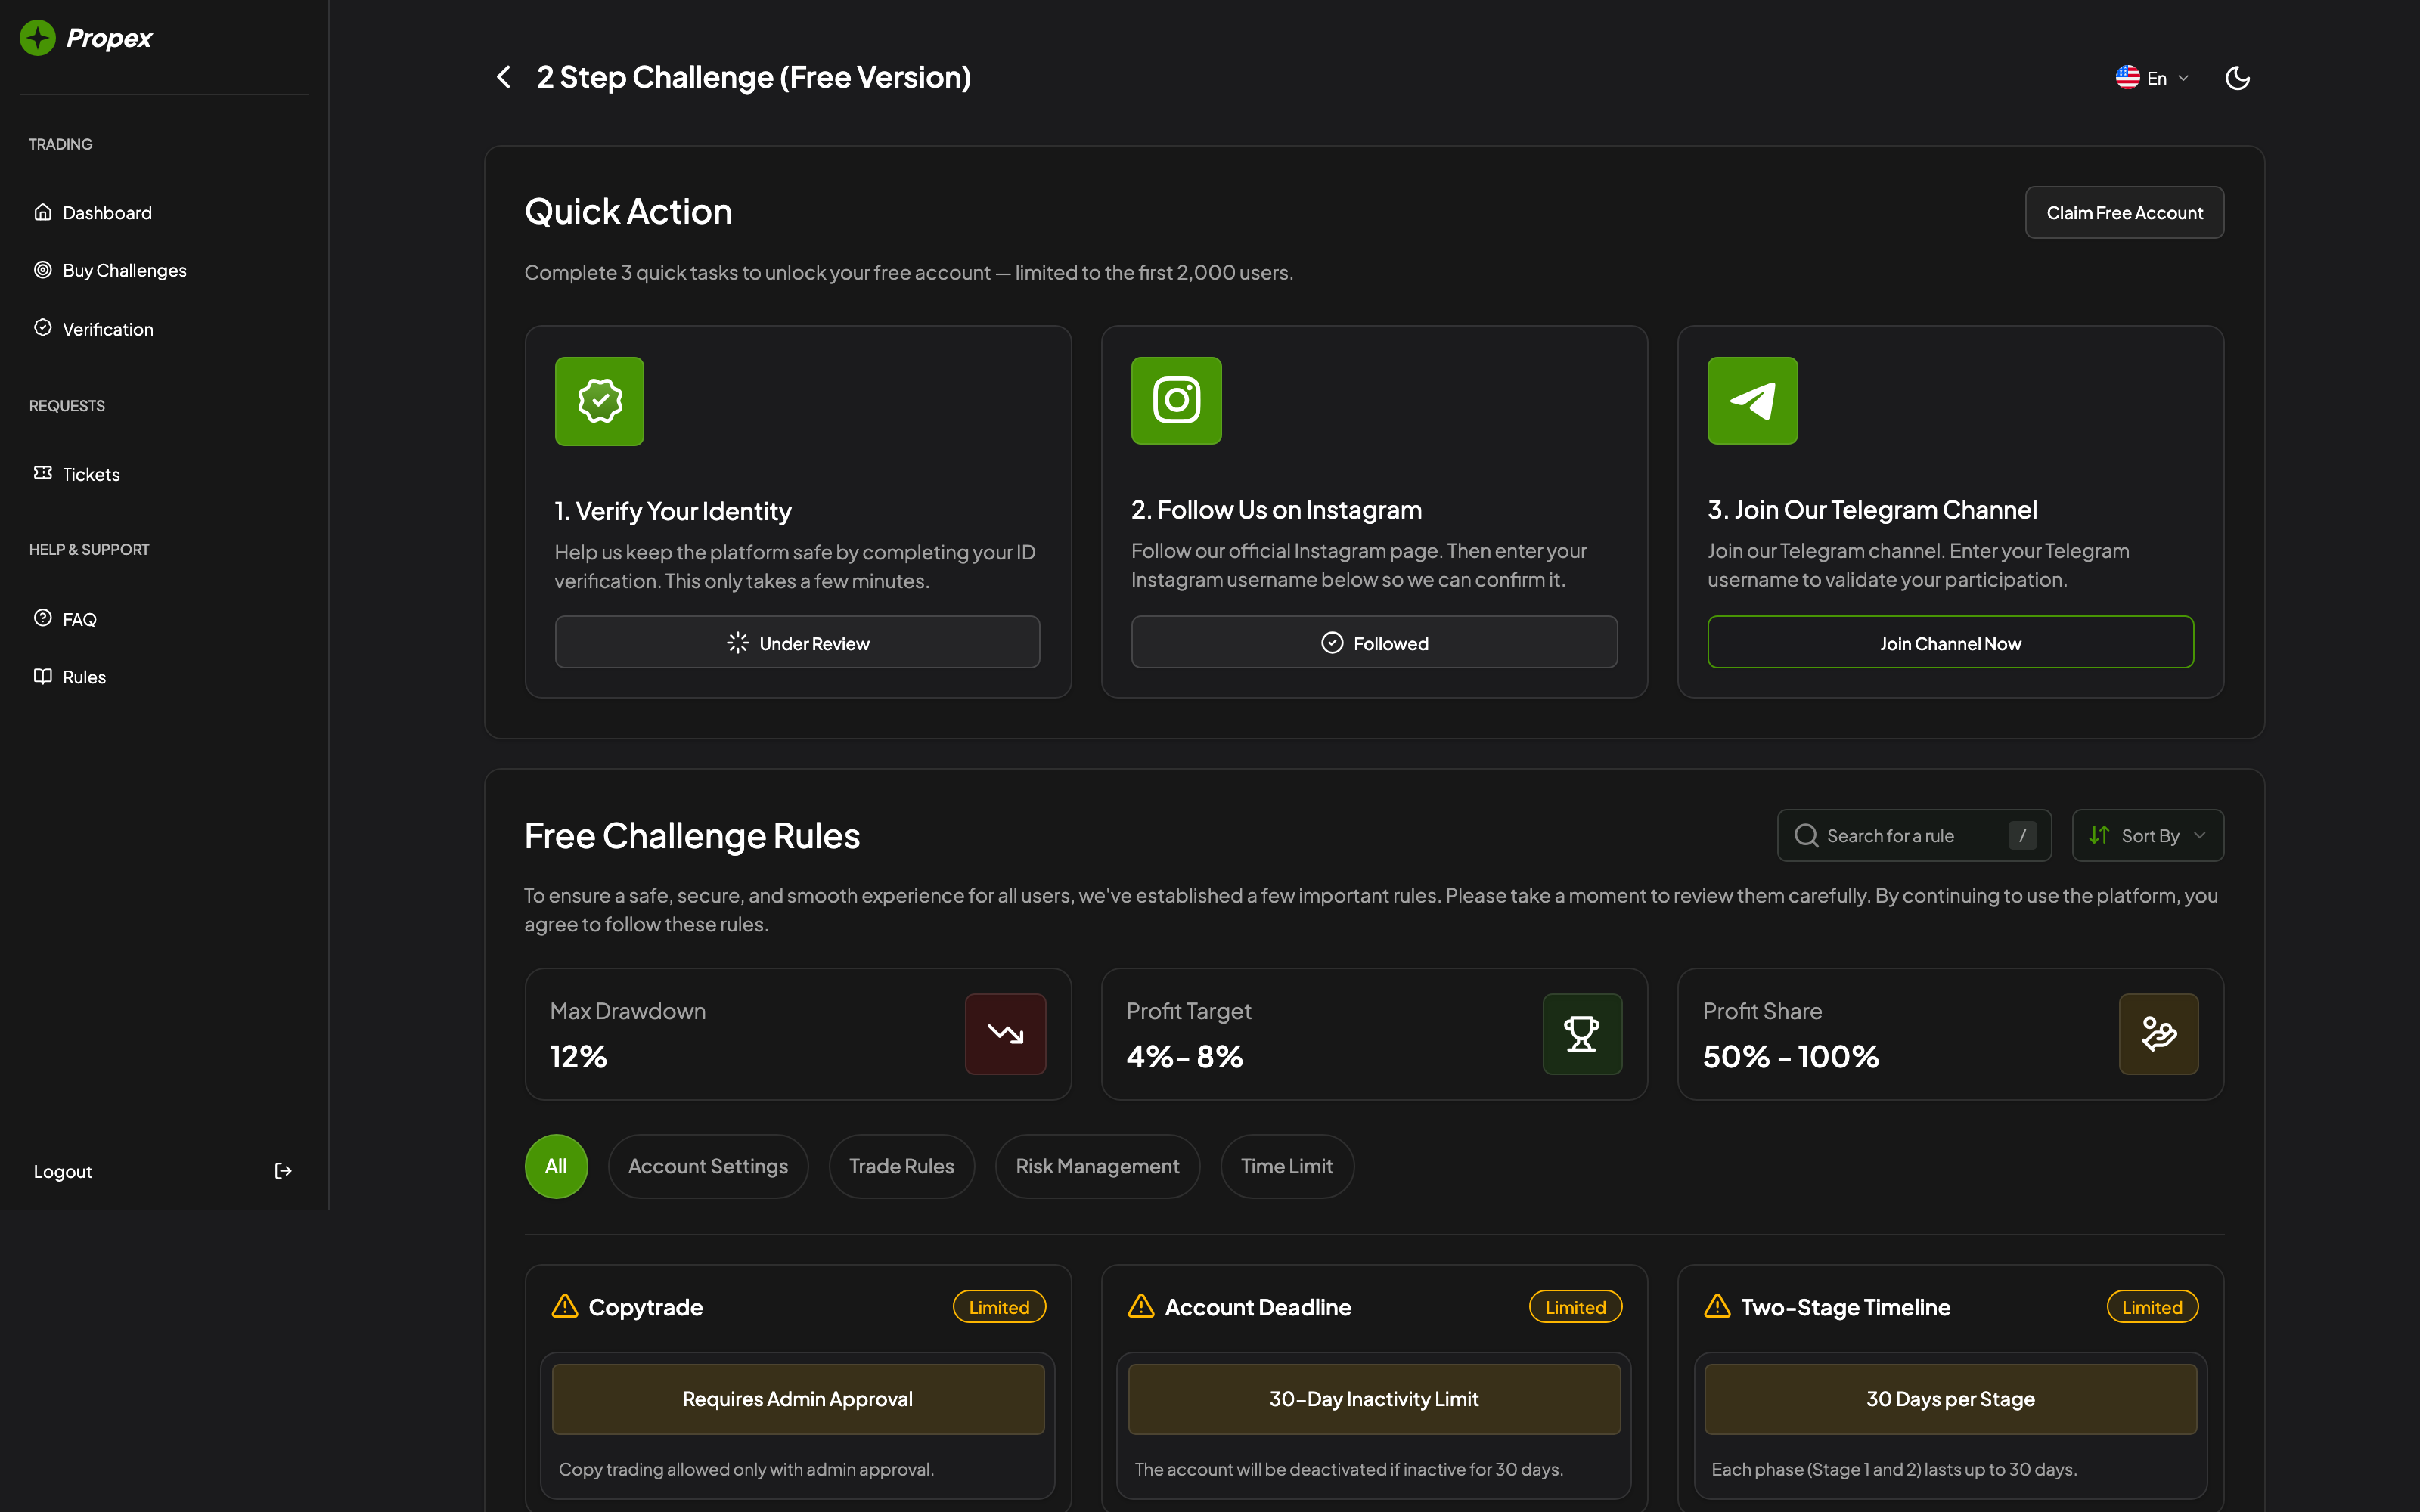The height and width of the screenshot is (1512, 2420).
Task: Select the Risk Management filter tab
Action: [x=1097, y=1166]
